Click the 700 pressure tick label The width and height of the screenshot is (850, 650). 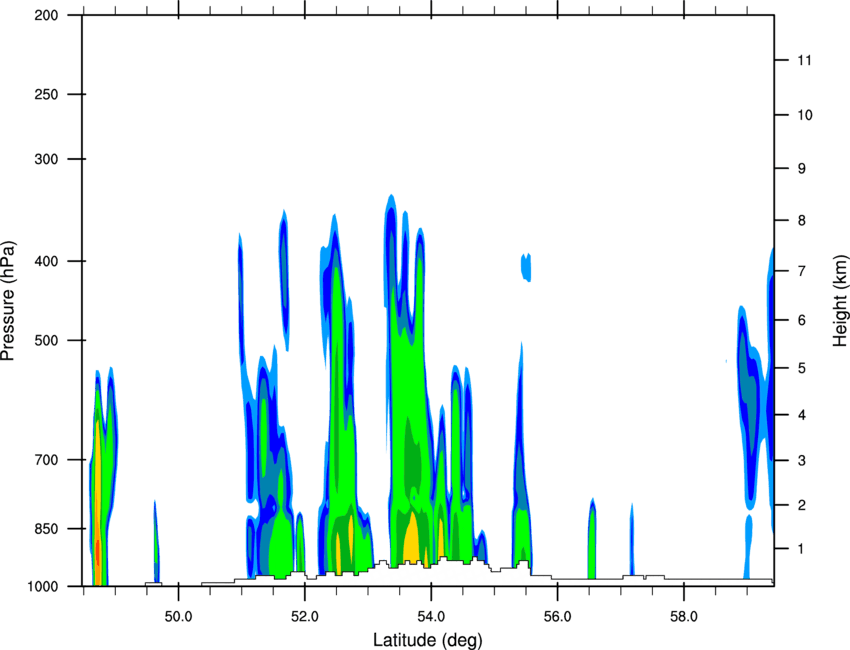[x=46, y=460]
